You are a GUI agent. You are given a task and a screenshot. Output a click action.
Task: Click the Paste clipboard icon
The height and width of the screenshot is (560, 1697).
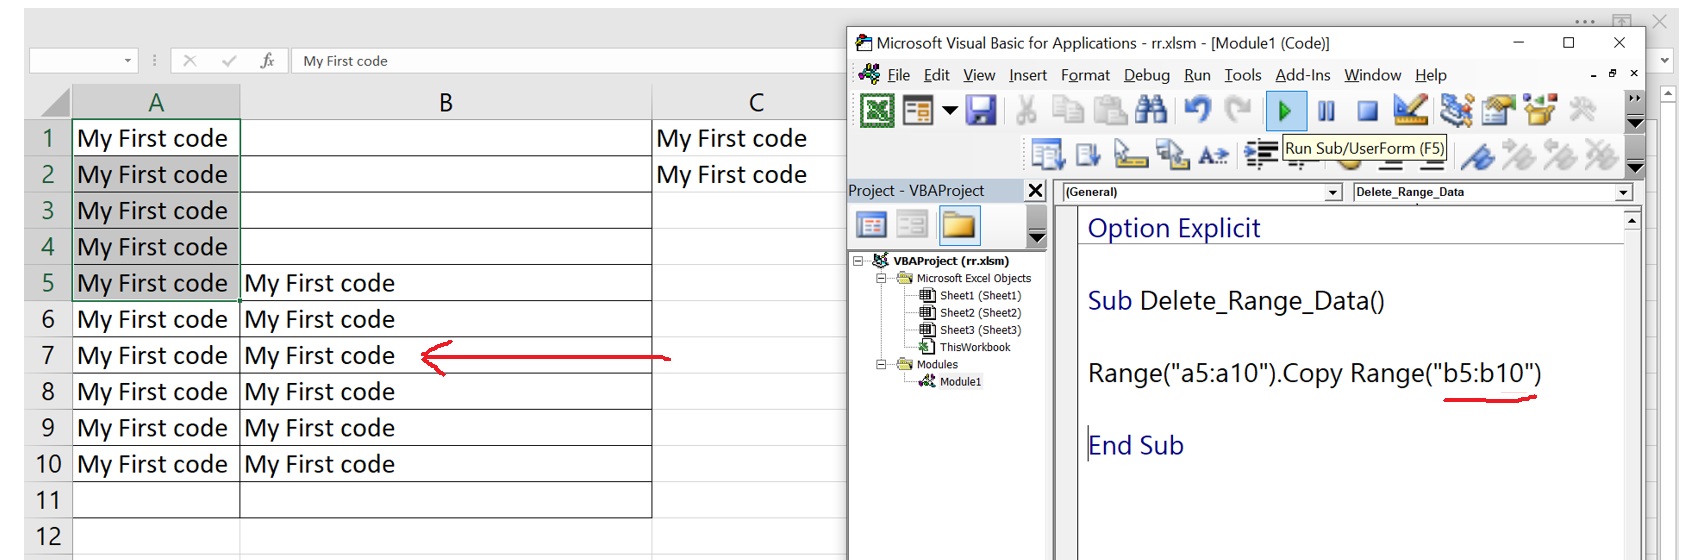(1110, 110)
